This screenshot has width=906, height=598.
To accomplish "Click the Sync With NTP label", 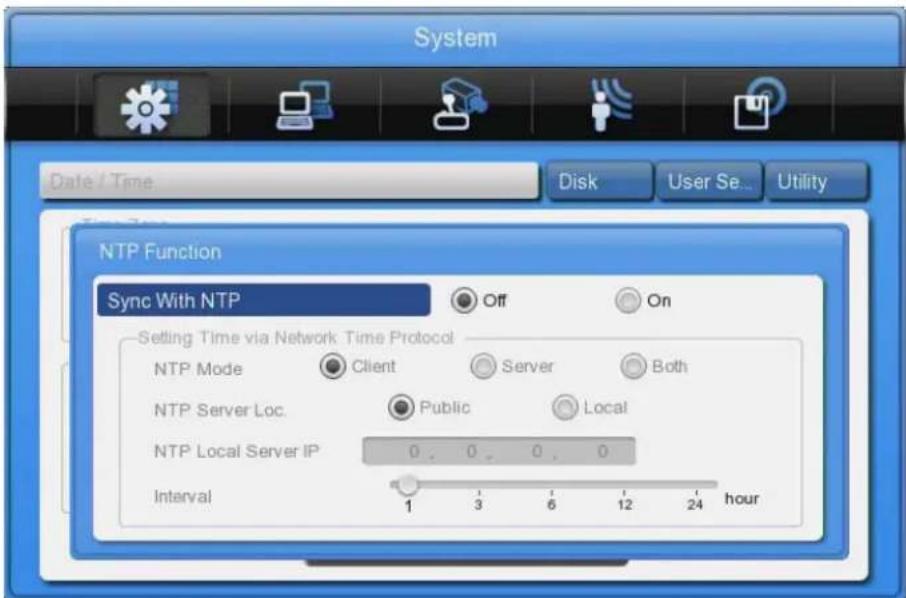I will [x=173, y=300].
